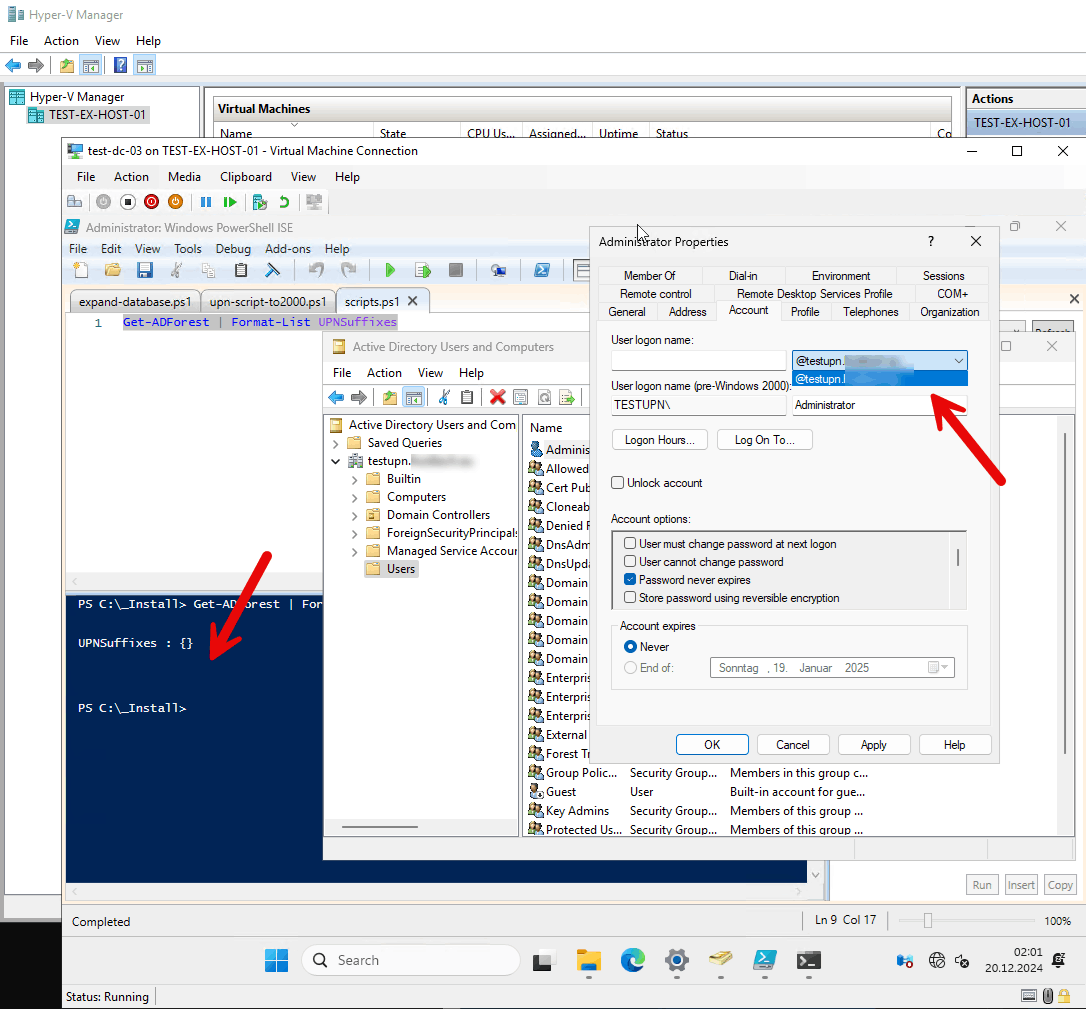Screen dimensions: 1086x1009
Task: Click User logon name text field
Action: 698,361
